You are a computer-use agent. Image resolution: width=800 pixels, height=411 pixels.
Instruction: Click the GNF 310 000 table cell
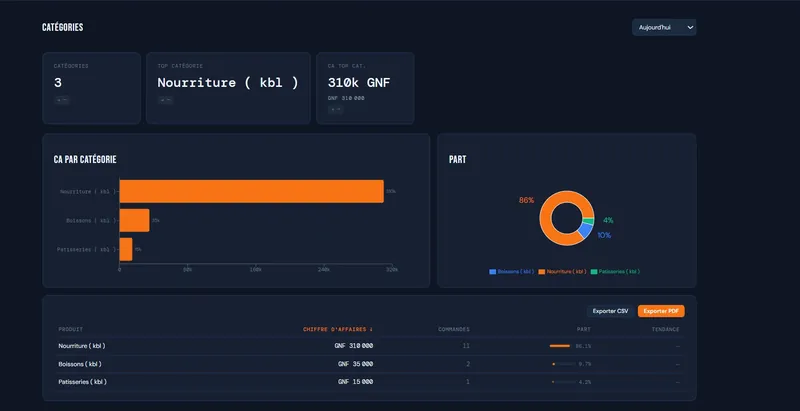coord(354,346)
